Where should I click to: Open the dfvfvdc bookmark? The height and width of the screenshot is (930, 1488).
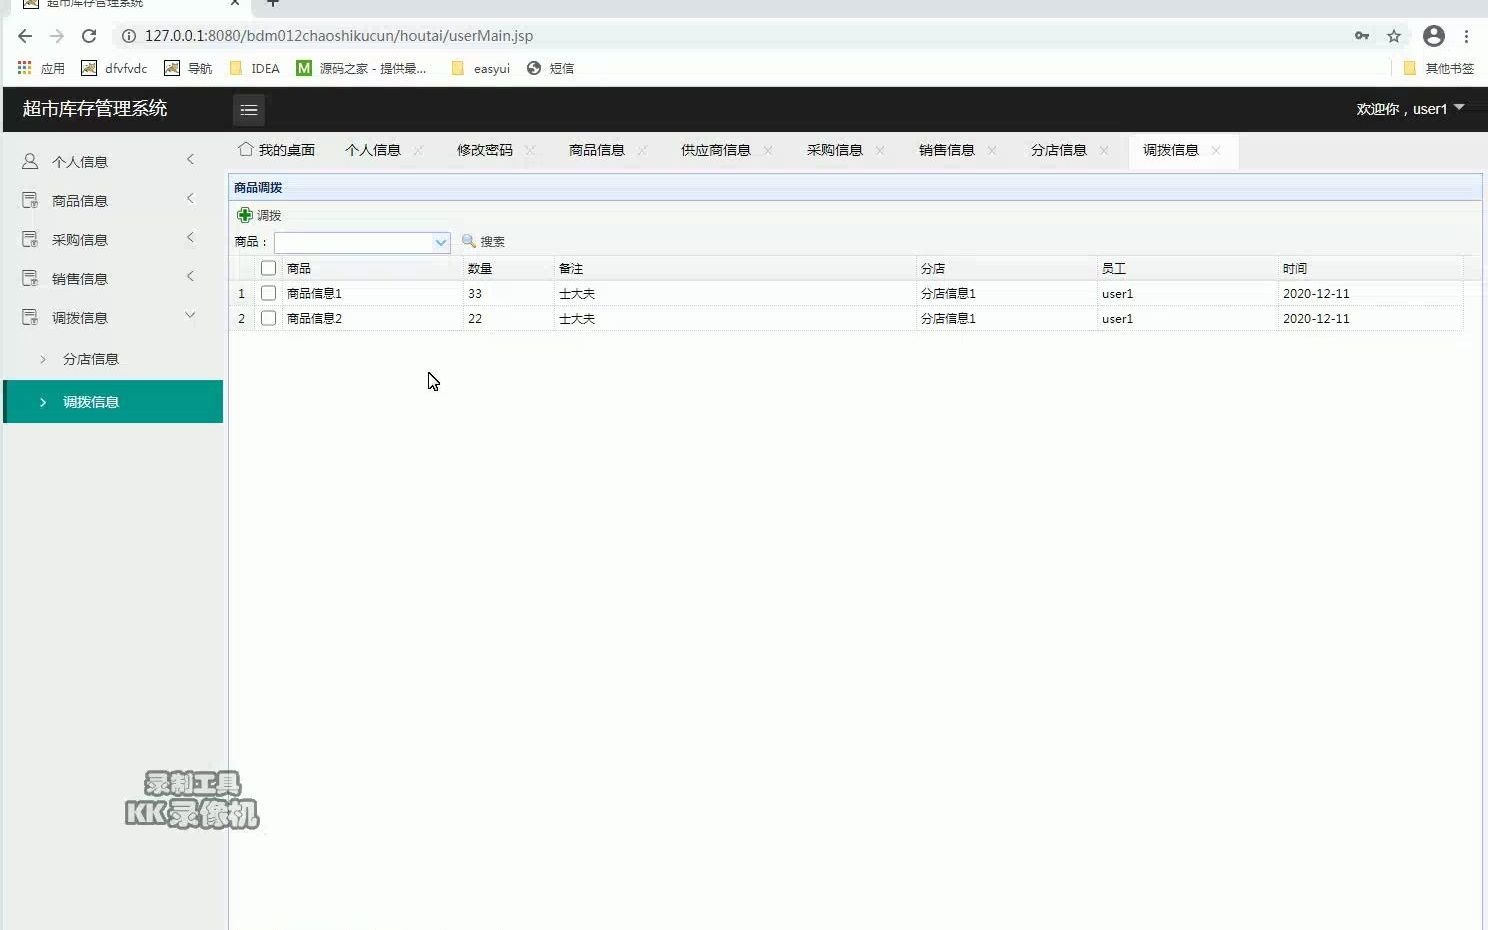click(115, 68)
